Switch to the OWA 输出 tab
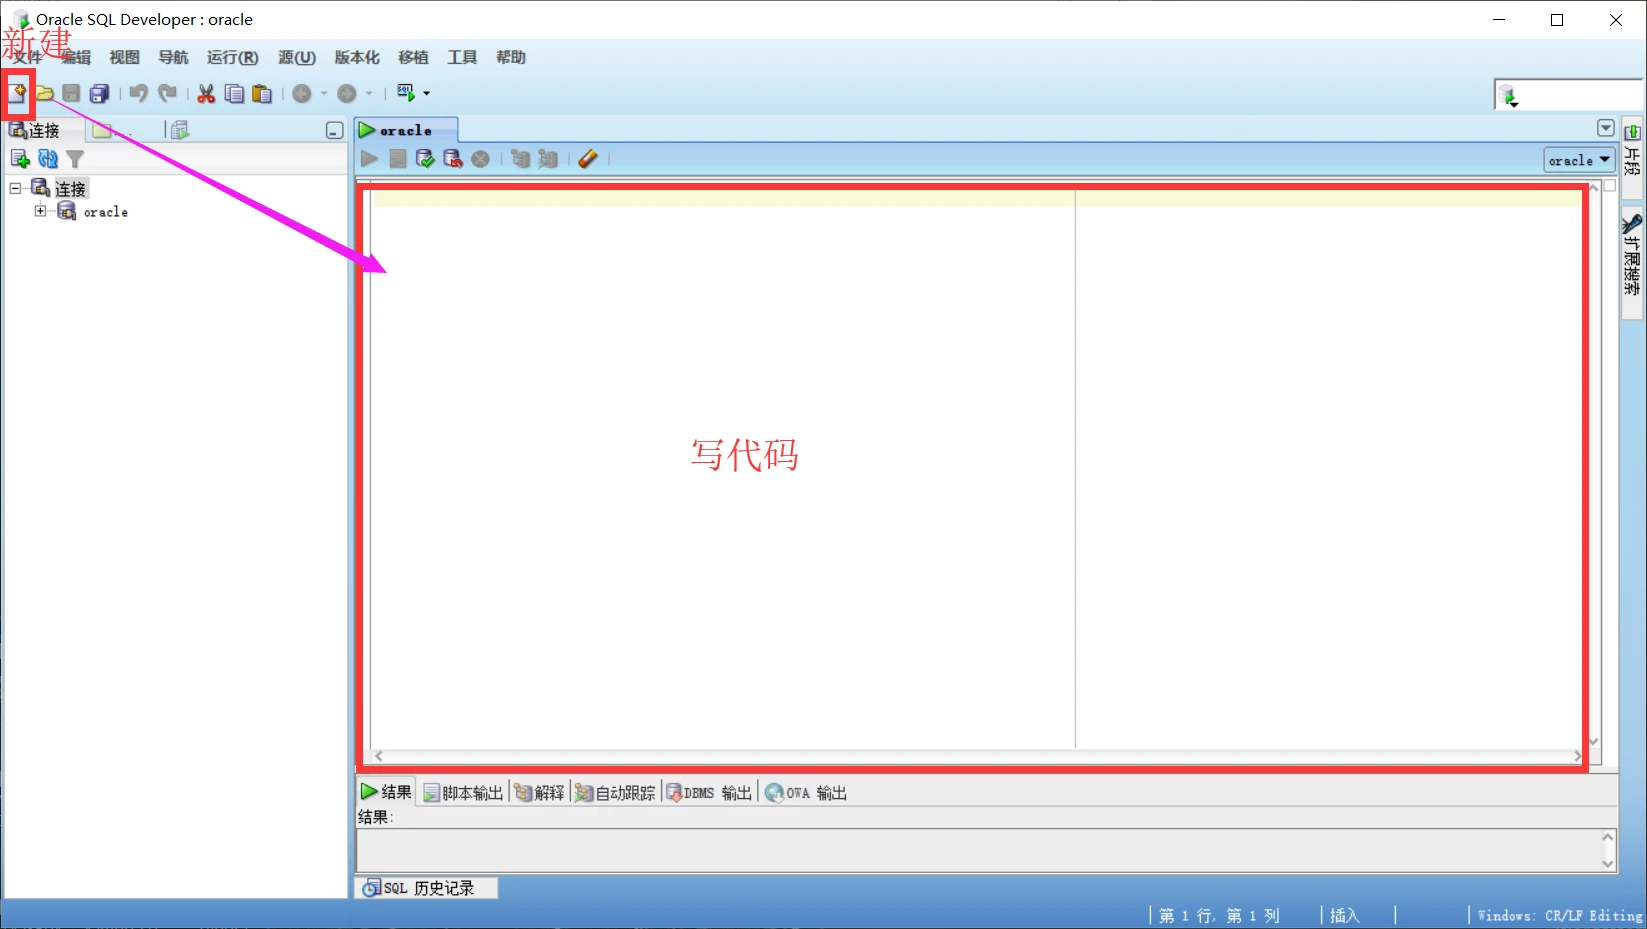The height and width of the screenshot is (929, 1647). (806, 792)
